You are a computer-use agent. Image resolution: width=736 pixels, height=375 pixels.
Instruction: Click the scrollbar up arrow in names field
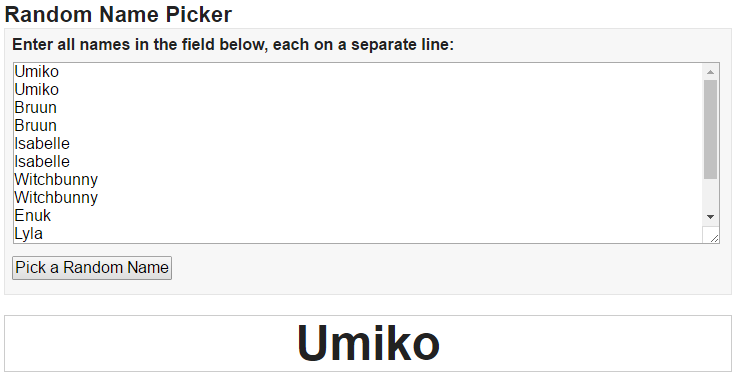coord(710,72)
